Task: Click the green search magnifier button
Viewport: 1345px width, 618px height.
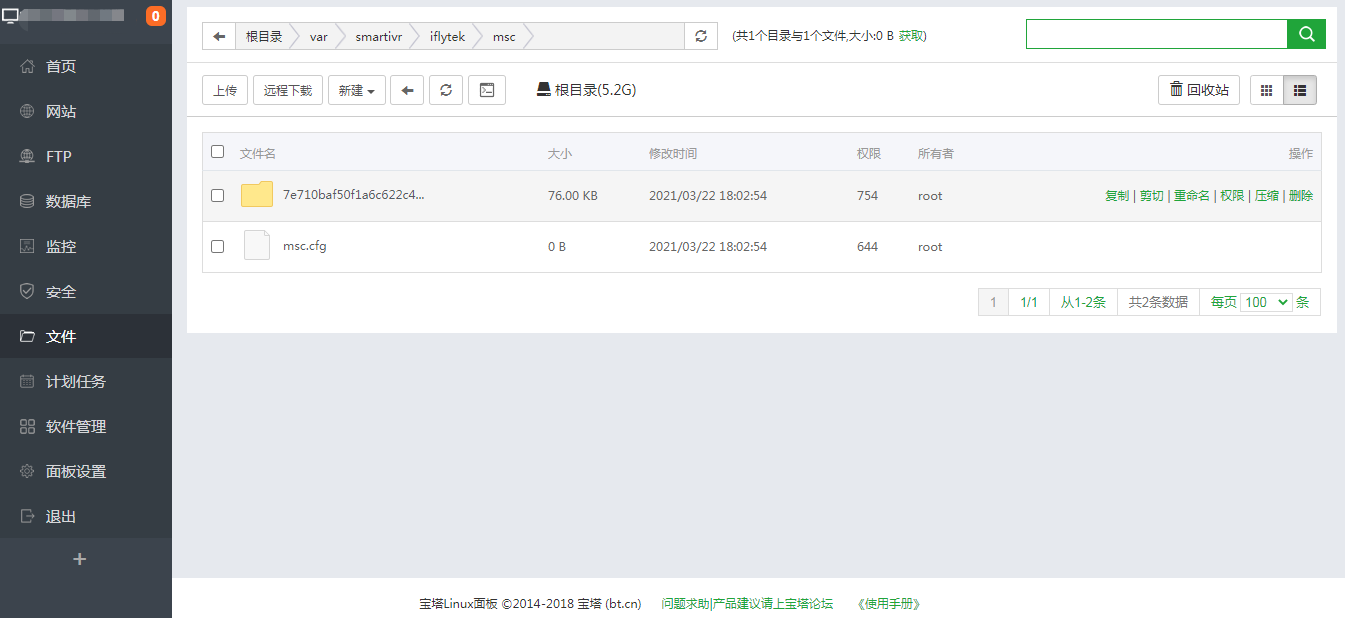Action: 1306,34
